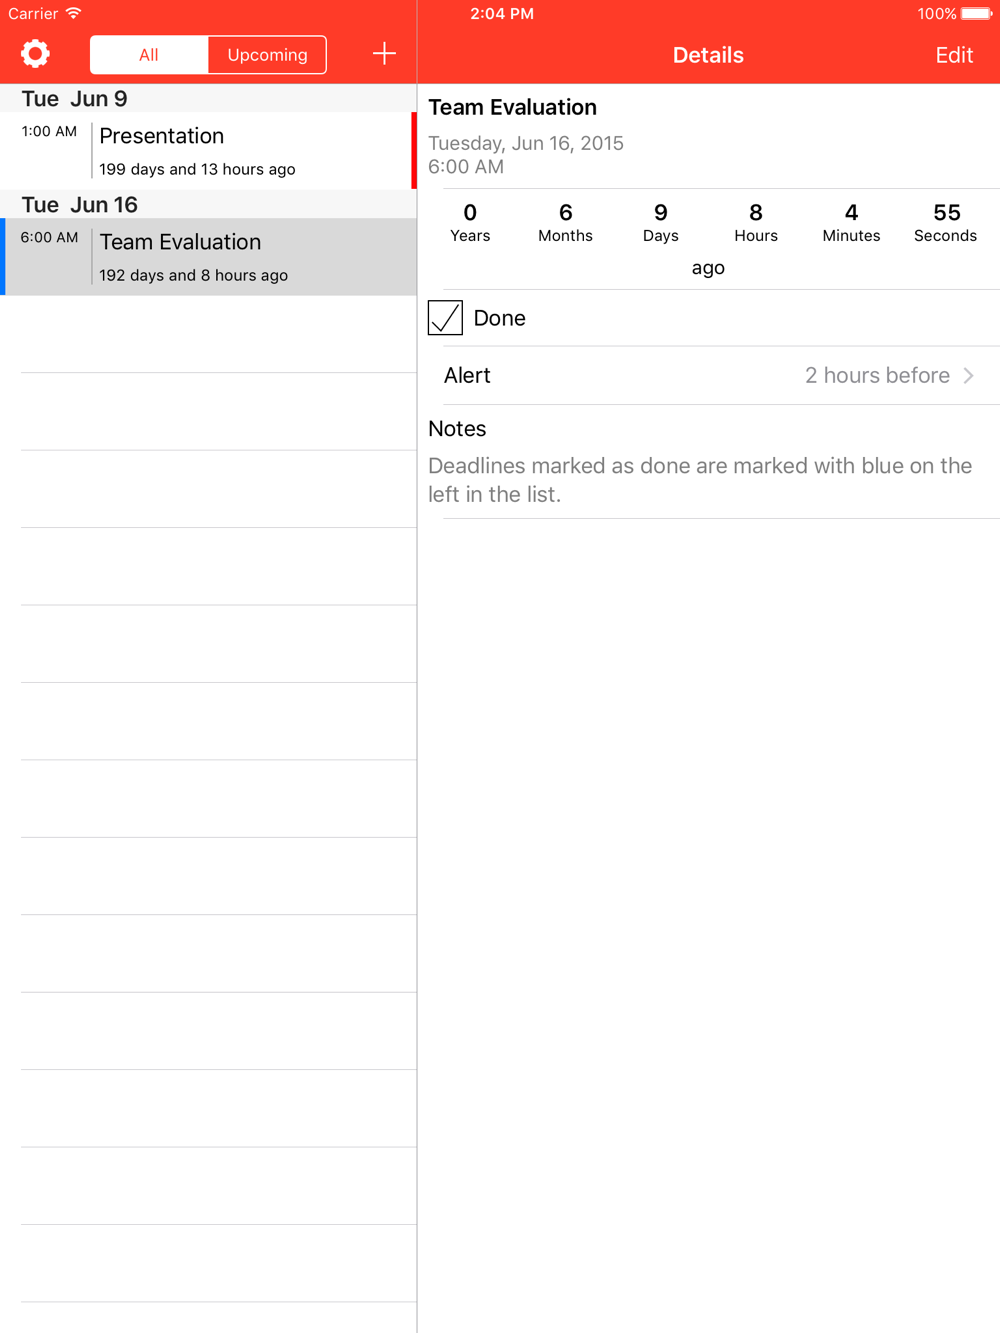Screen dimensions: 1000x1333
Task: Switch to the Upcoming tab
Action: coord(267,55)
